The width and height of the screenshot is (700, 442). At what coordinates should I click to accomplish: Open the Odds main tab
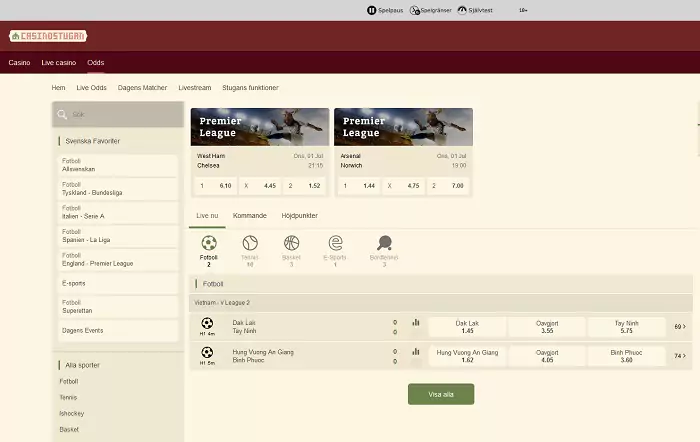[96, 63]
